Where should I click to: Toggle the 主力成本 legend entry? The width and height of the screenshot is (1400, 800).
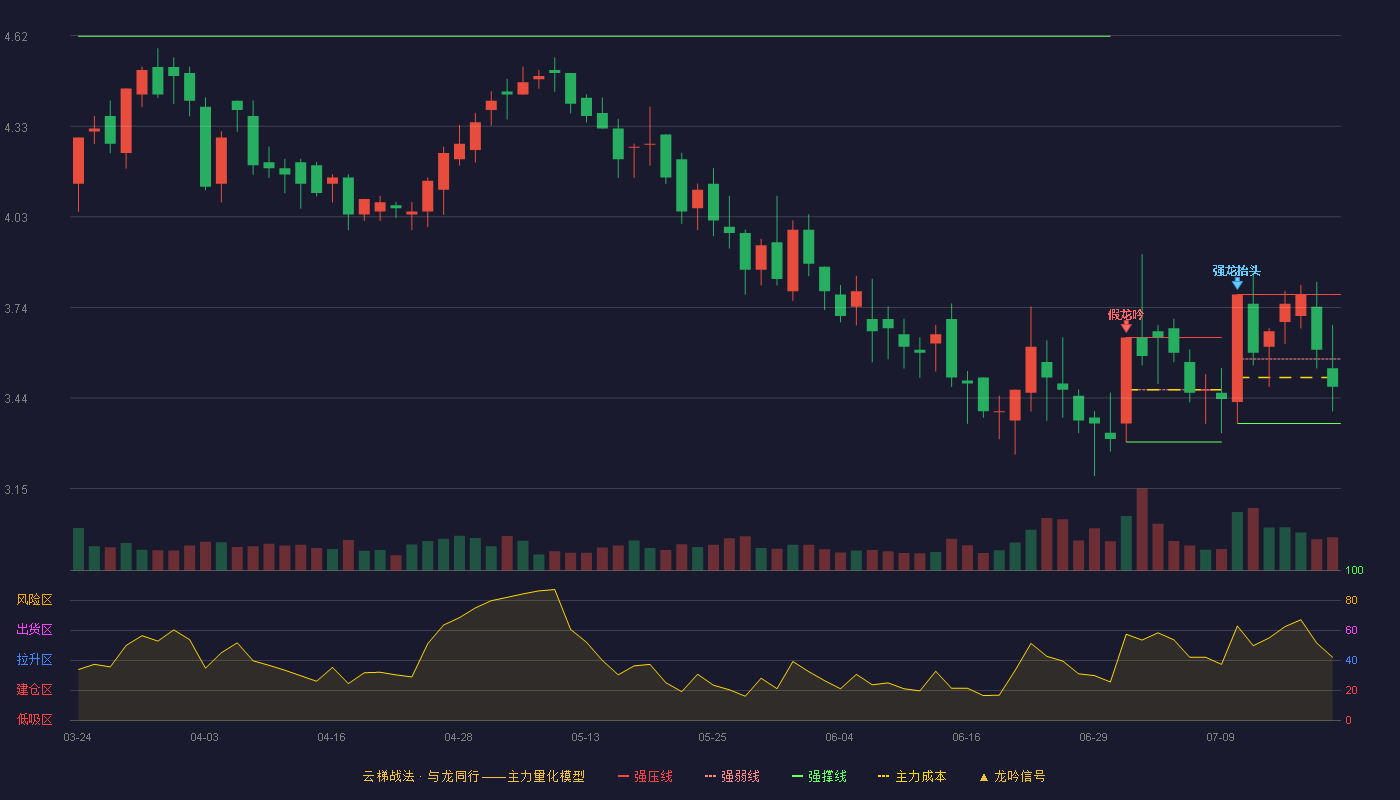click(912, 776)
